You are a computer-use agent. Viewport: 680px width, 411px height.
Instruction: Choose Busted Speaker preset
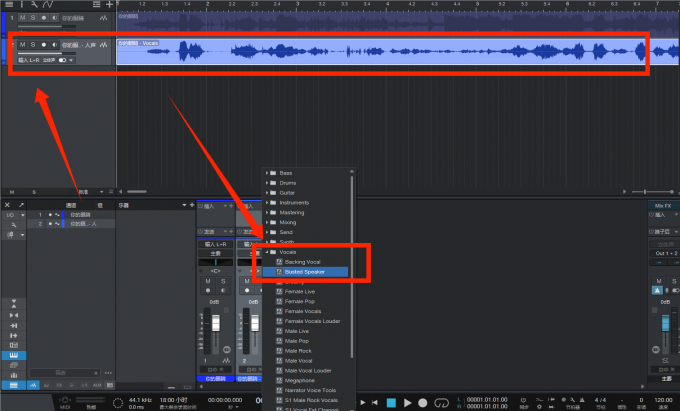pyautogui.click(x=305, y=272)
